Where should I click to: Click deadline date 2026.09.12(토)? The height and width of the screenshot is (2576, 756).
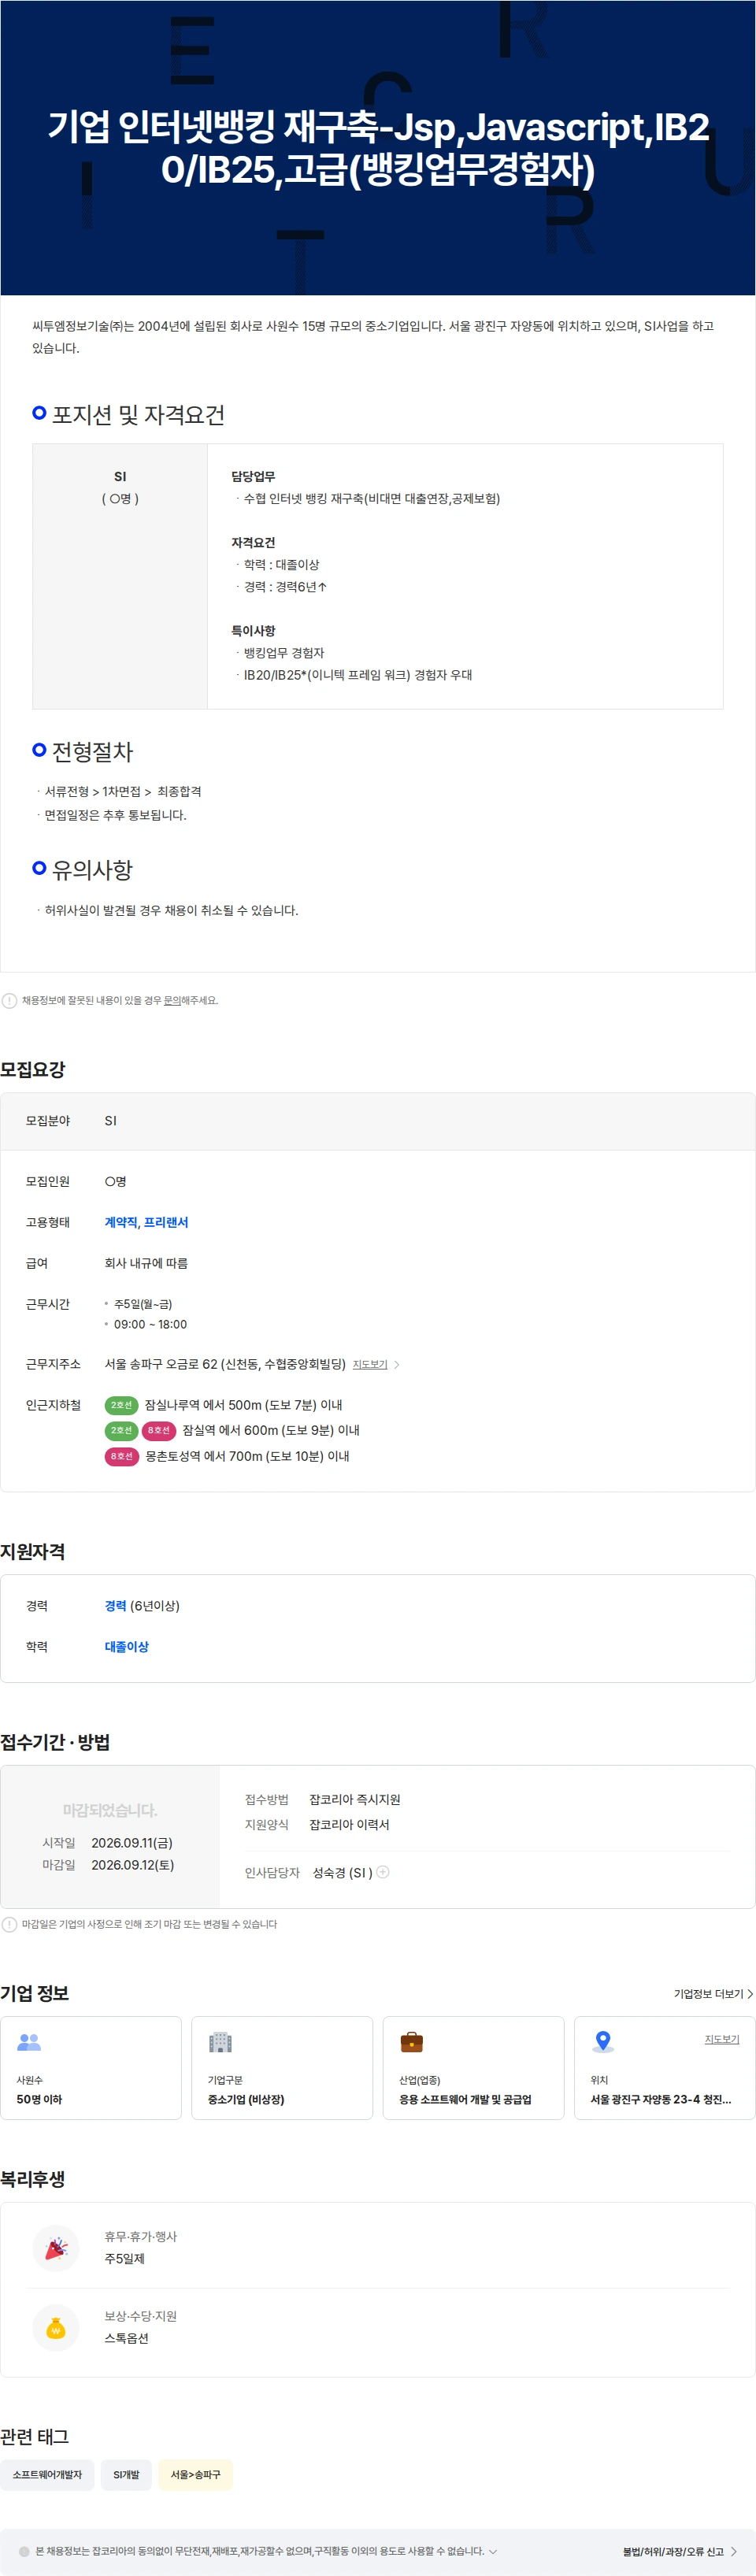[x=132, y=1864]
